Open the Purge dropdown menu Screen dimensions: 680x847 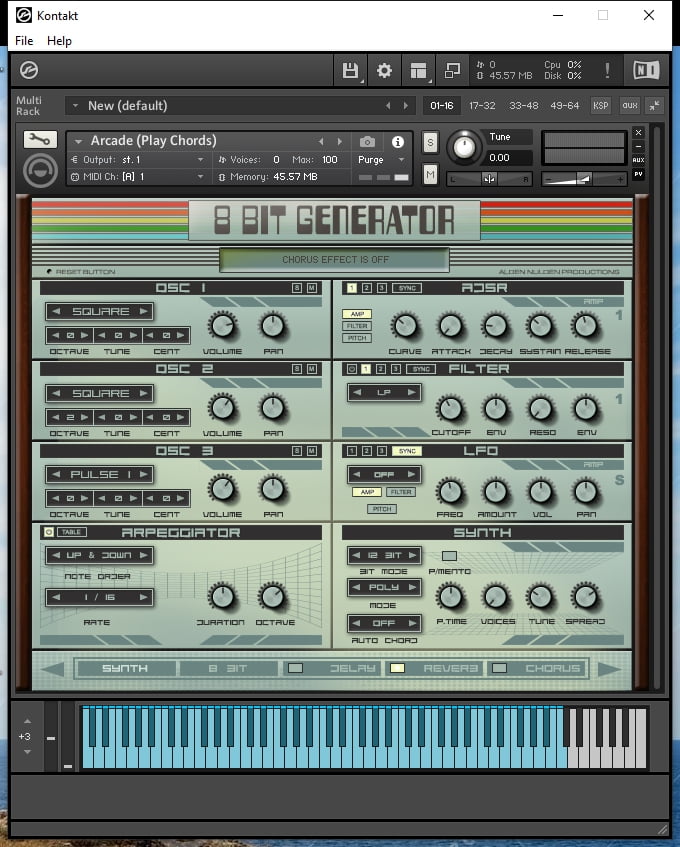[401, 160]
